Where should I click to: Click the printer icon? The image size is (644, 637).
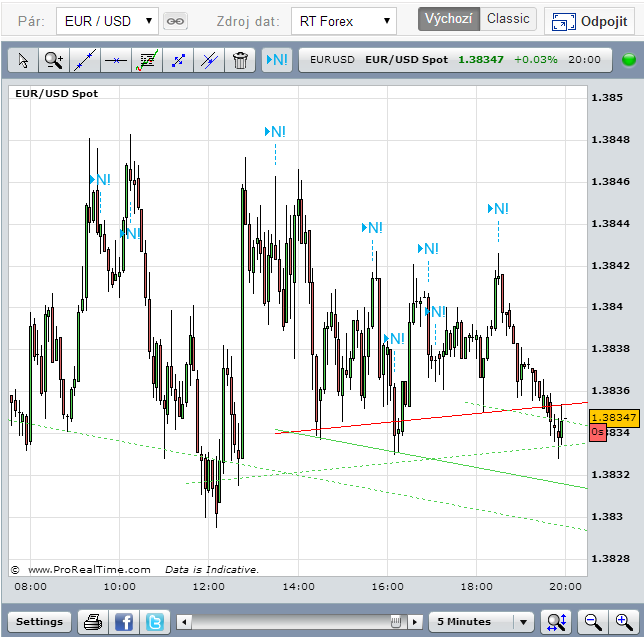pyautogui.click(x=93, y=622)
